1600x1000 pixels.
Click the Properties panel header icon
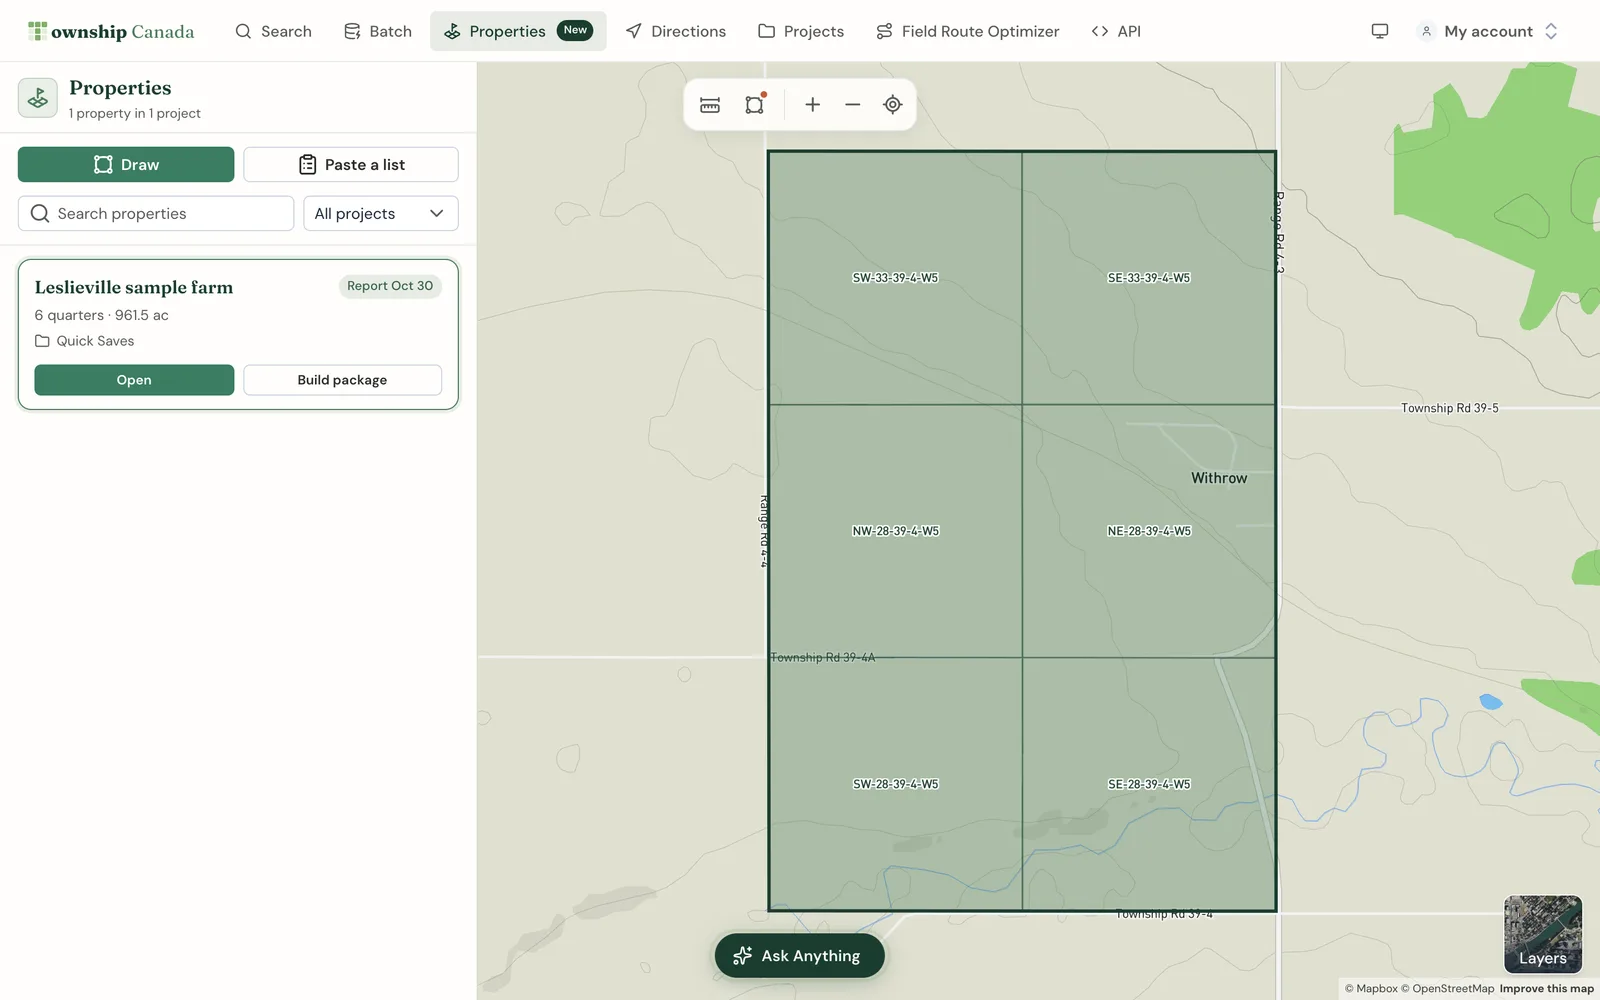click(38, 98)
